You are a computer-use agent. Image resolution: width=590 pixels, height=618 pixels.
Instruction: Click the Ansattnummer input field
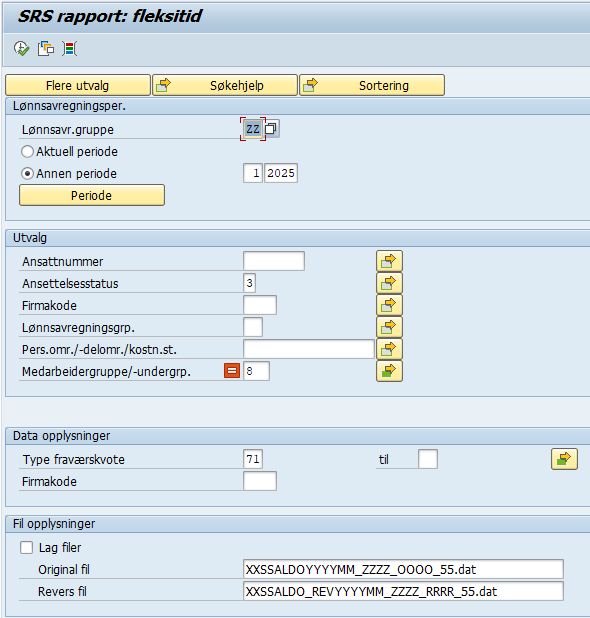point(274,261)
